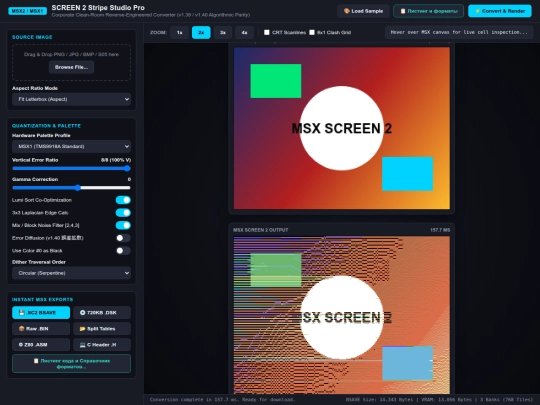Click the 'SOURCE IMAGE' section heading
540x405 pixels.
(32, 37)
